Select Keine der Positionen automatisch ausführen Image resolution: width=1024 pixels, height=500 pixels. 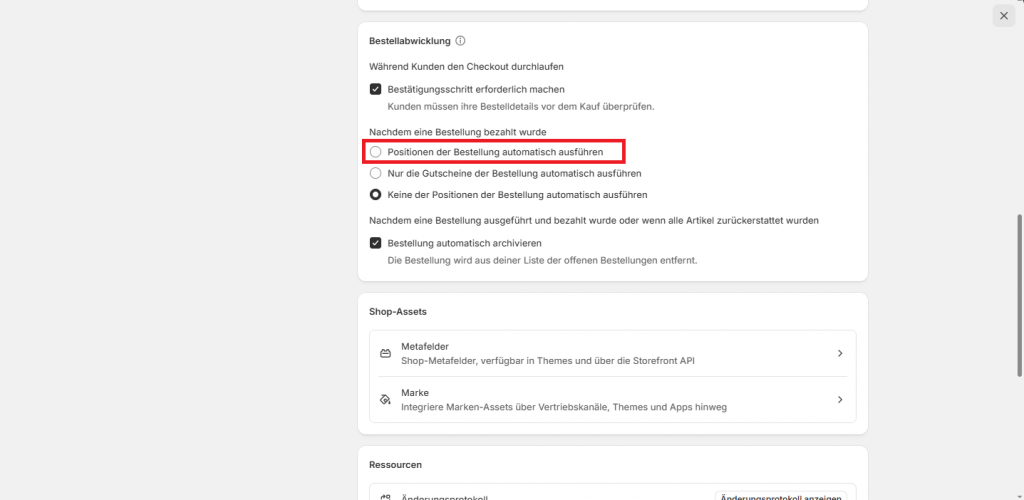[376, 195]
